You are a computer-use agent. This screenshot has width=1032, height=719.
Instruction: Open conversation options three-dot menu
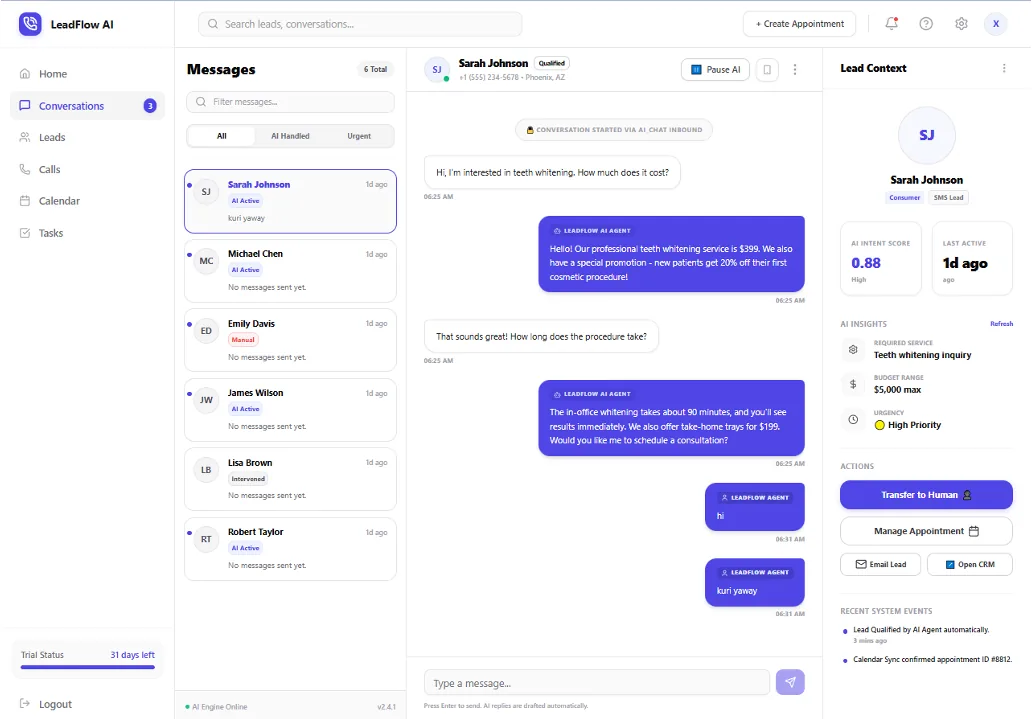(794, 69)
